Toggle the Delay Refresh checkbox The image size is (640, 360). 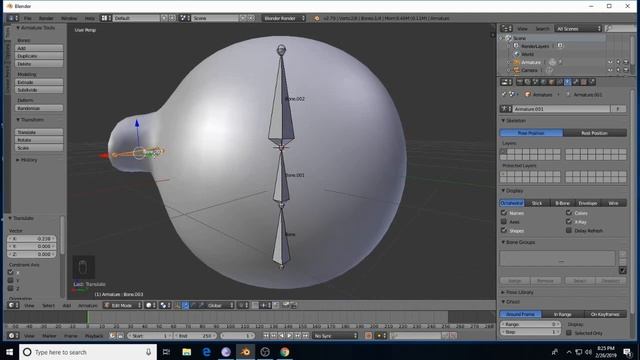pos(569,230)
